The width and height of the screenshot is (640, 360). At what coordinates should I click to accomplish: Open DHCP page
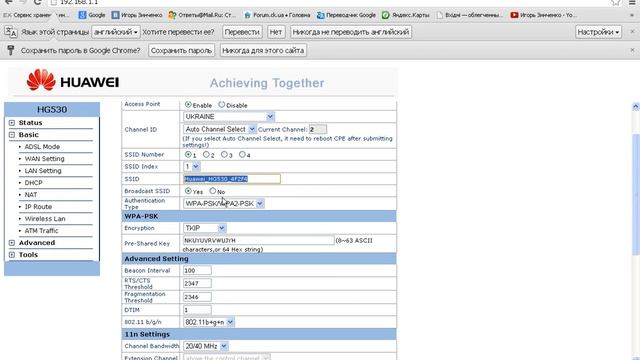(x=33, y=183)
